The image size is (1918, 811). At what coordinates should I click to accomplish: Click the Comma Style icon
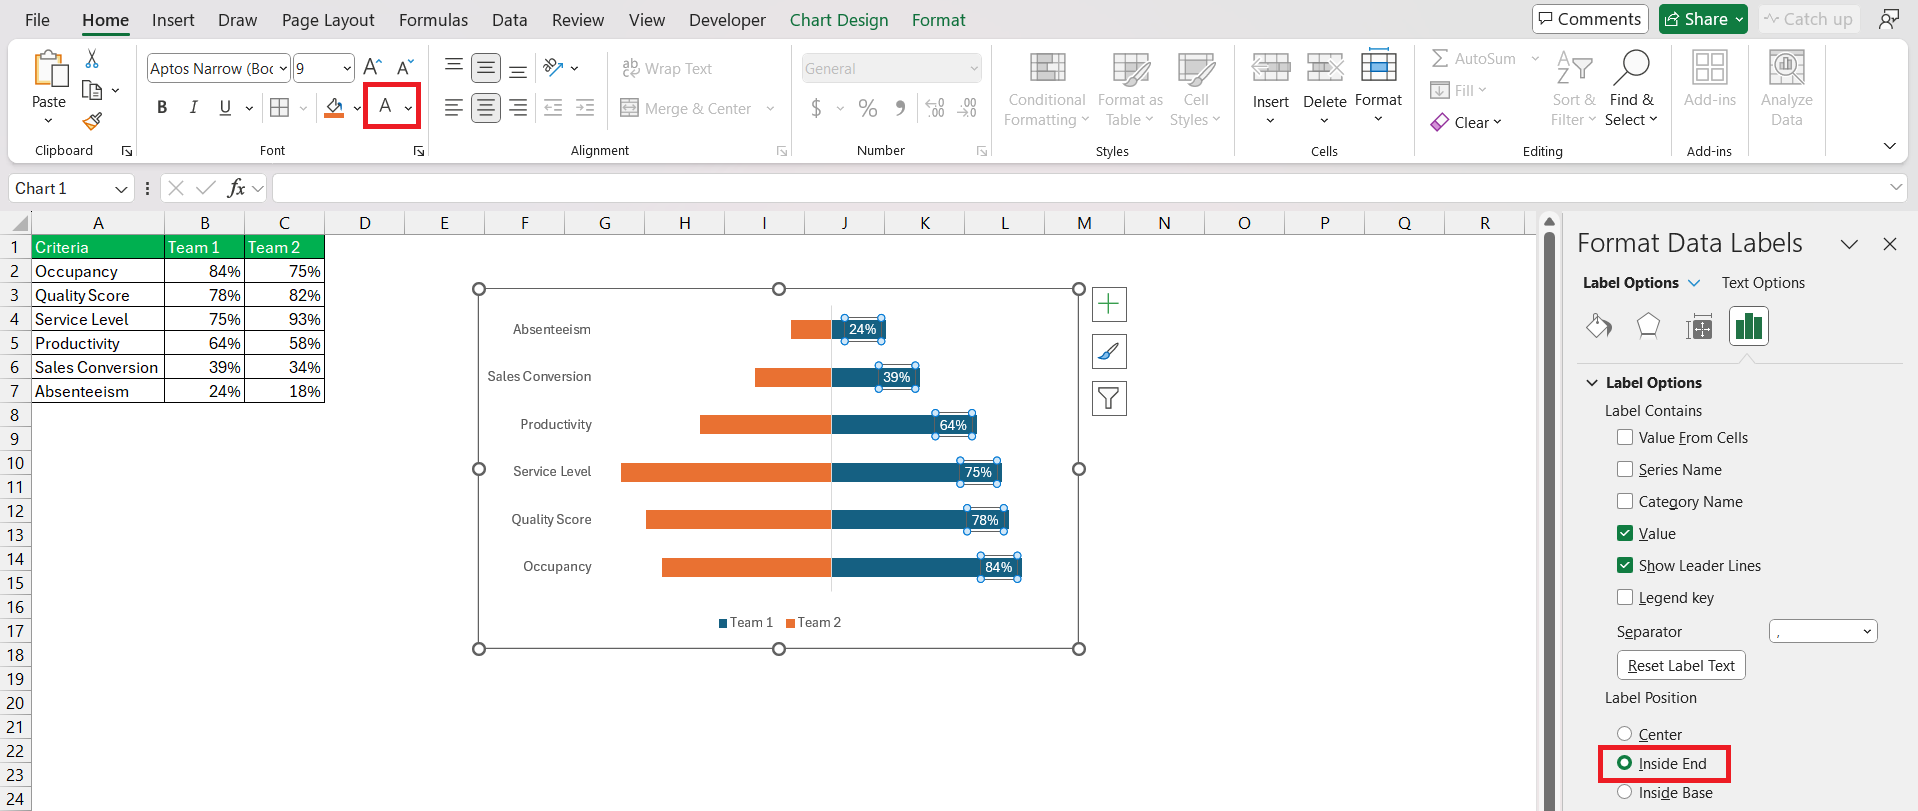tap(901, 108)
